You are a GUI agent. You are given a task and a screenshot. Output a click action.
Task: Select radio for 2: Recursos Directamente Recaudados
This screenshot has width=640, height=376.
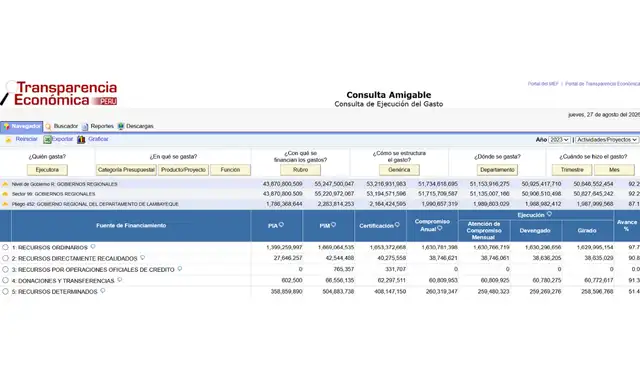click(5, 258)
